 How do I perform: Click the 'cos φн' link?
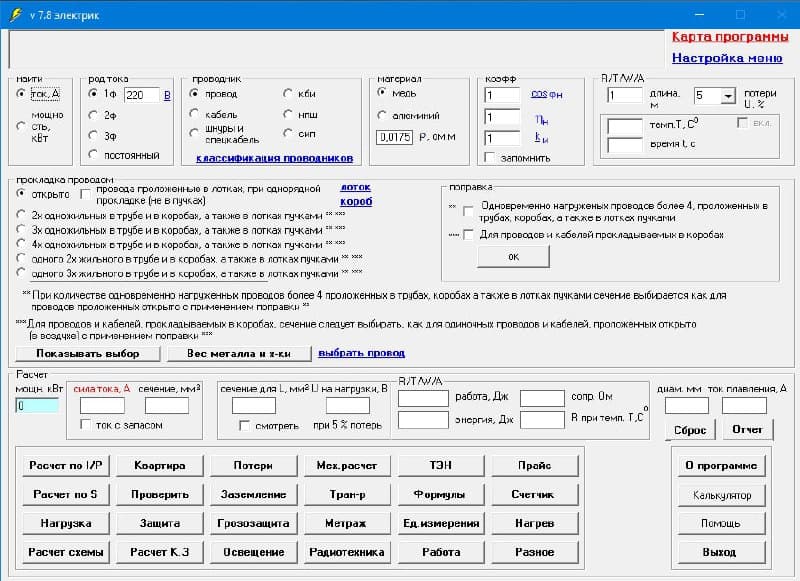[546, 94]
